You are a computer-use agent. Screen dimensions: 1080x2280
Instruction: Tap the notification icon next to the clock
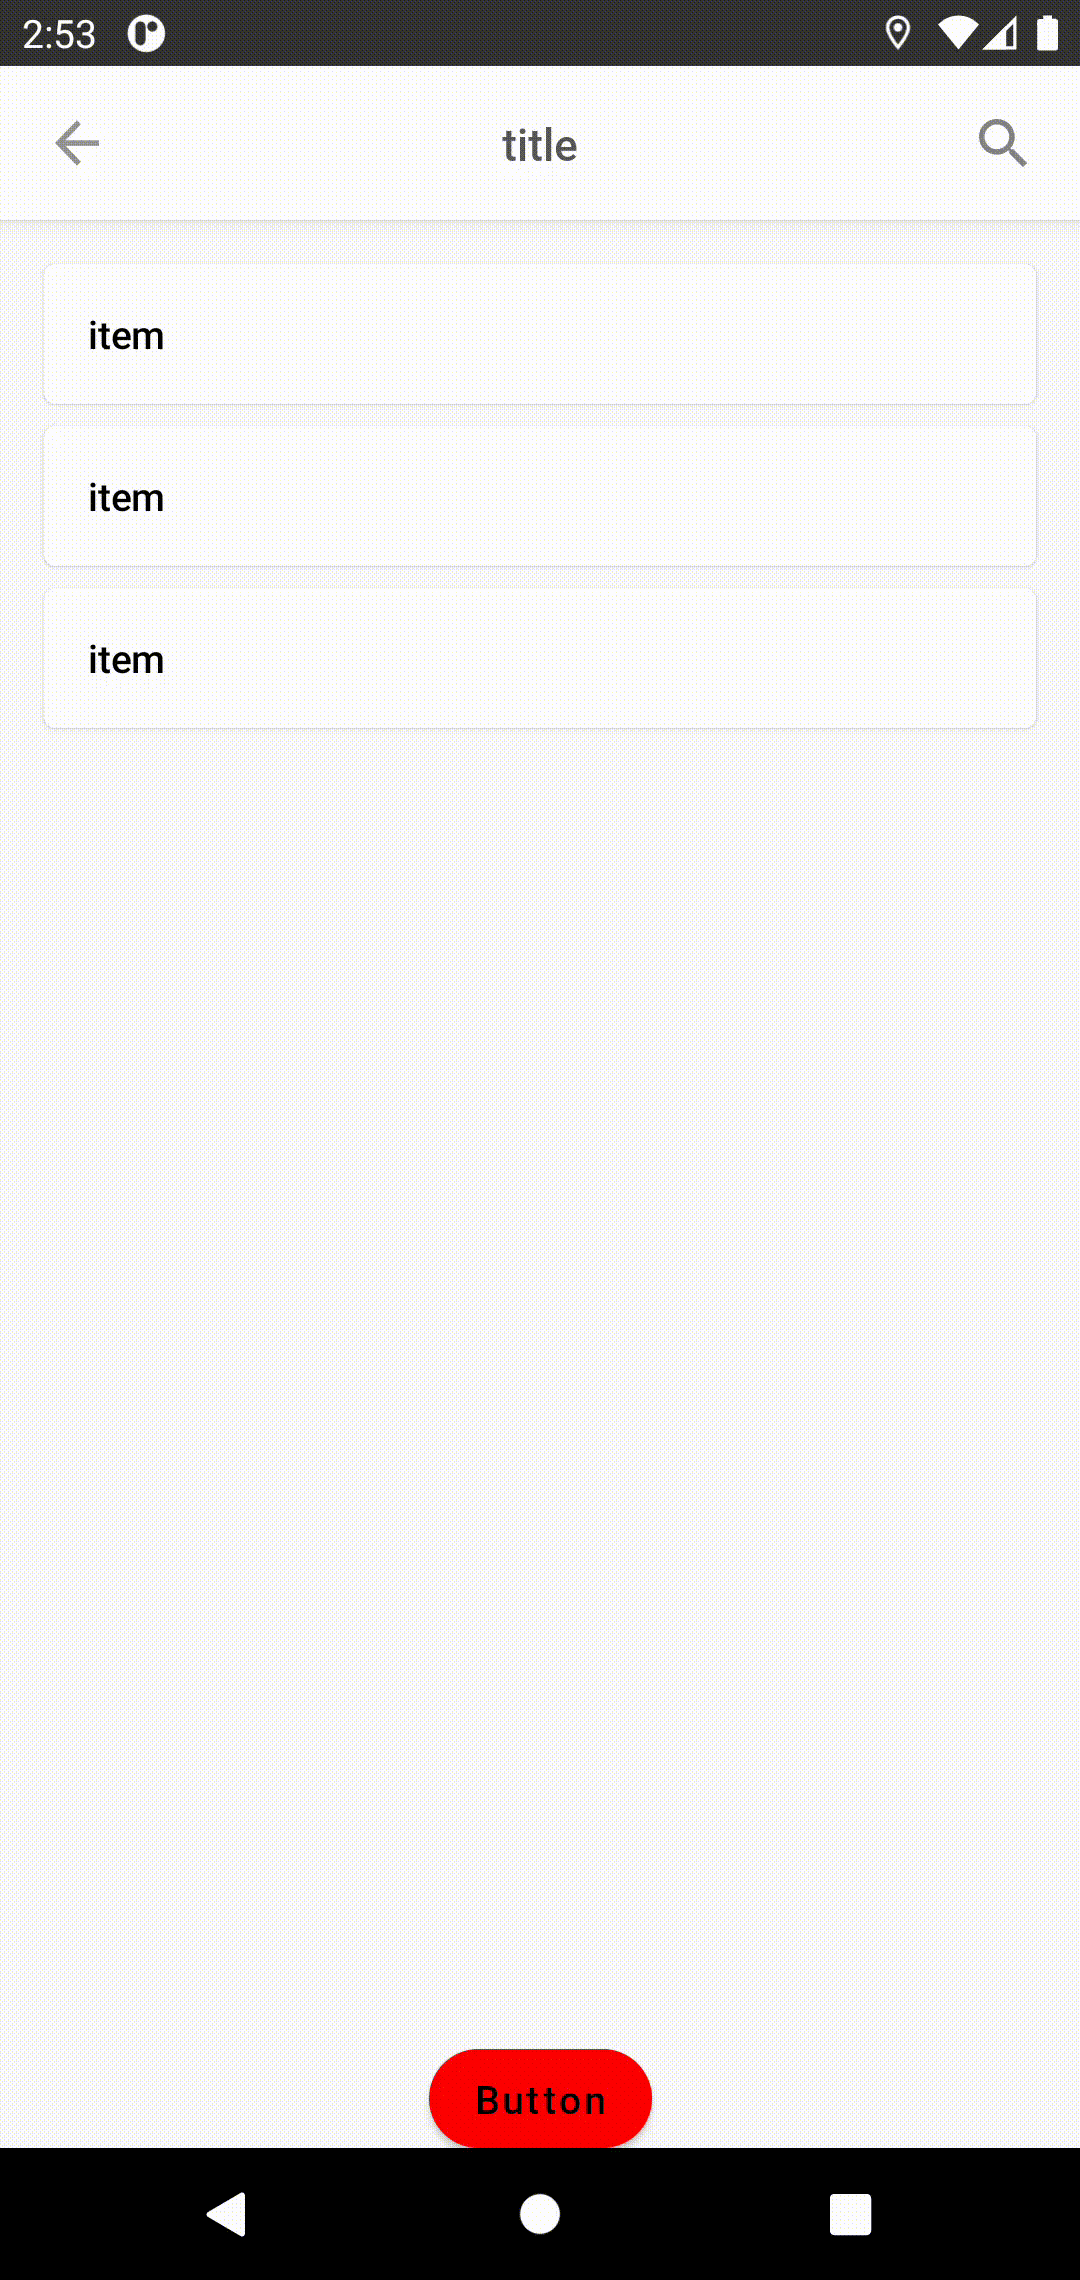point(146,33)
